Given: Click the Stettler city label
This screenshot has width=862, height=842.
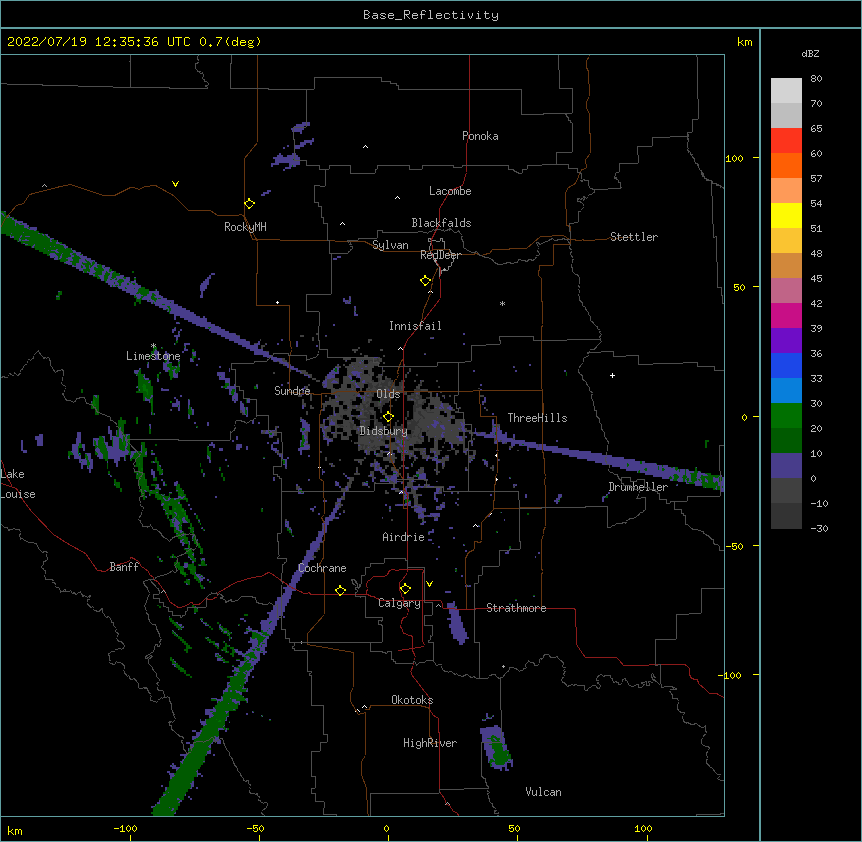Looking at the screenshot, I should 634,237.
